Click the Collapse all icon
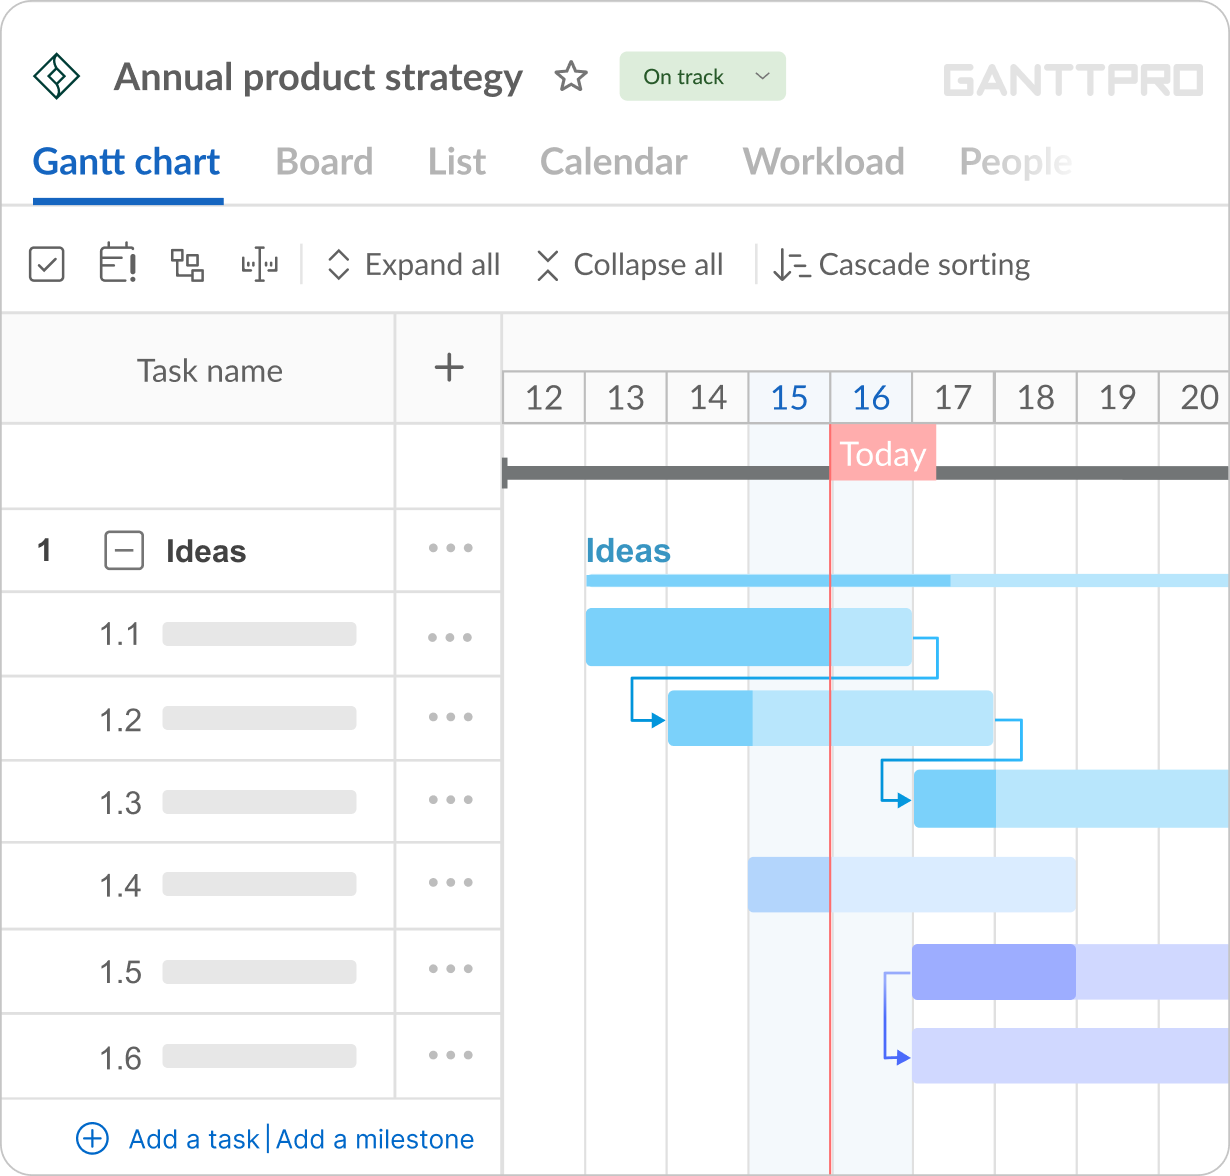 click(548, 264)
